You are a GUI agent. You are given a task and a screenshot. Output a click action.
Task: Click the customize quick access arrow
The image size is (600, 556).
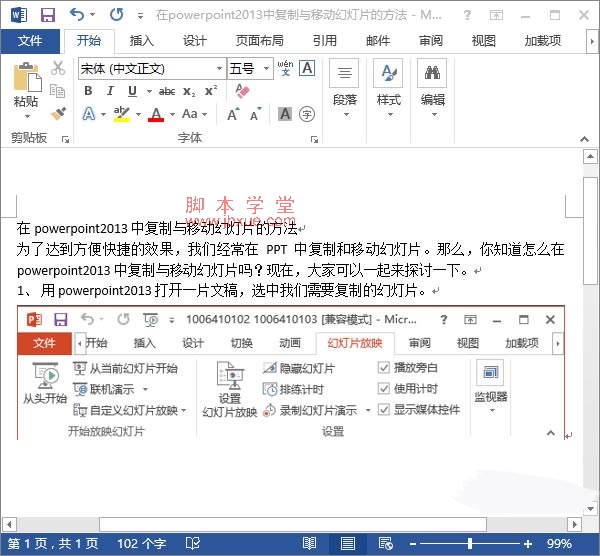(140, 16)
